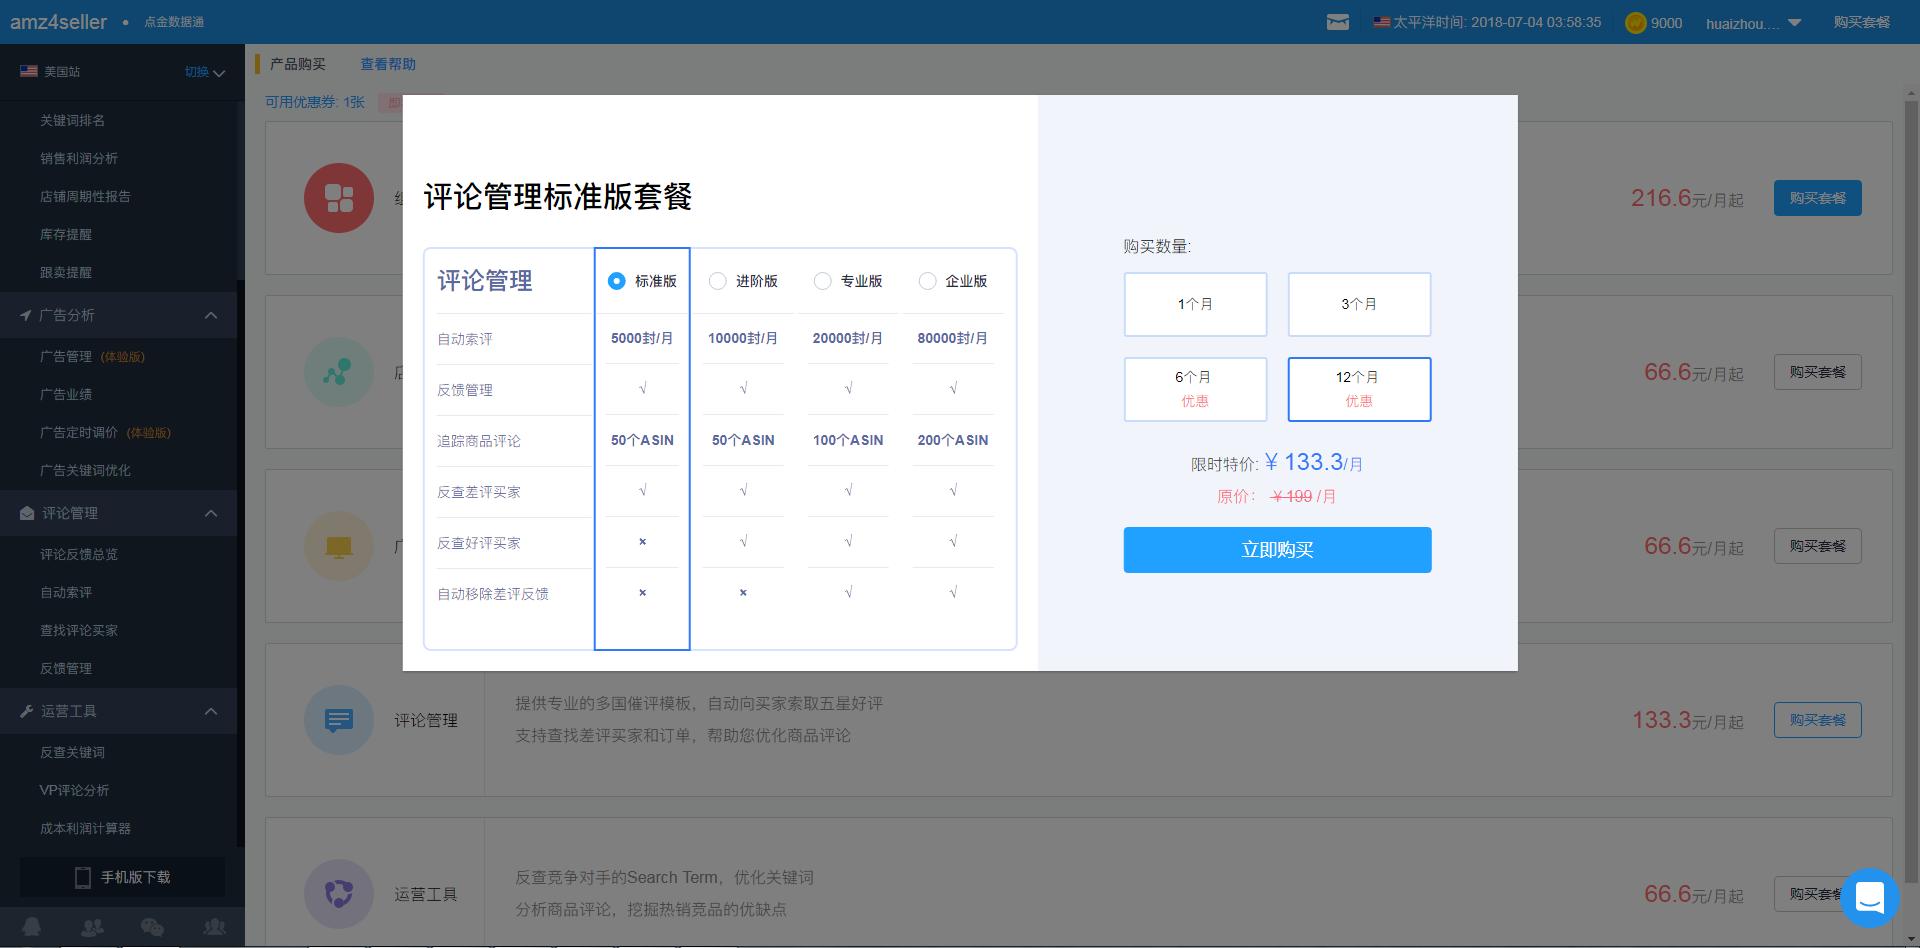
Task: Select the 专业版 plan radio button
Action: pyautogui.click(x=823, y=281)
